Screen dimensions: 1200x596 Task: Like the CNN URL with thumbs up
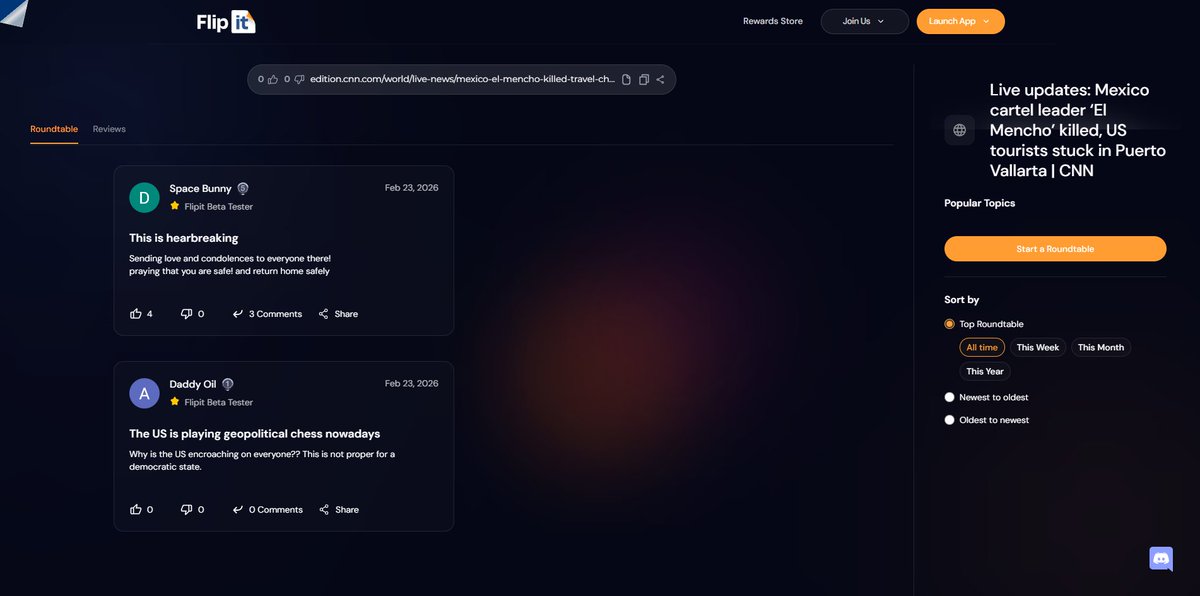[x=273, y=79]
